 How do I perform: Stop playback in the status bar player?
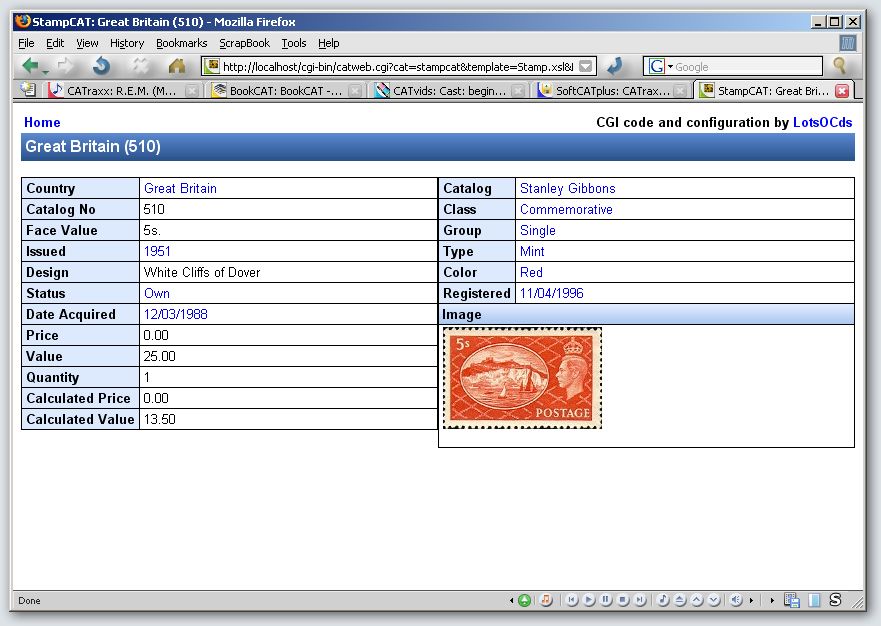tap(623, 600)
